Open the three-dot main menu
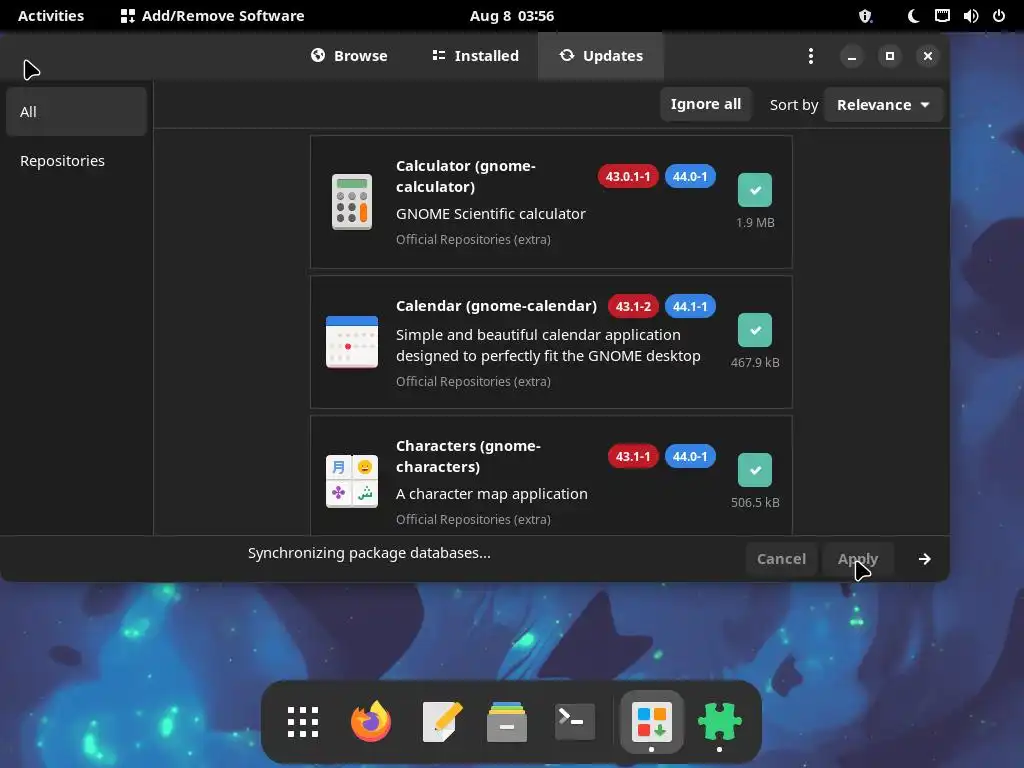 pos(810,56)
